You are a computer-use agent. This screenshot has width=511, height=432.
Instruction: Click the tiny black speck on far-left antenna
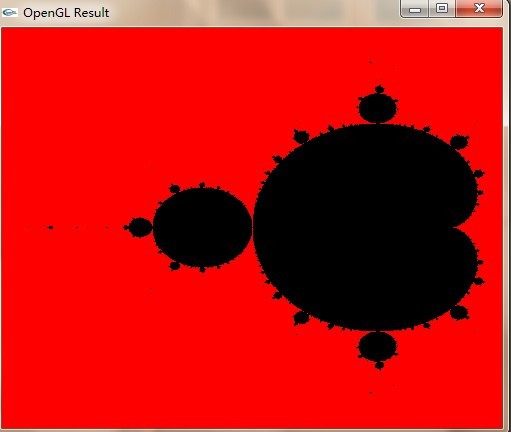click(50, 228)
